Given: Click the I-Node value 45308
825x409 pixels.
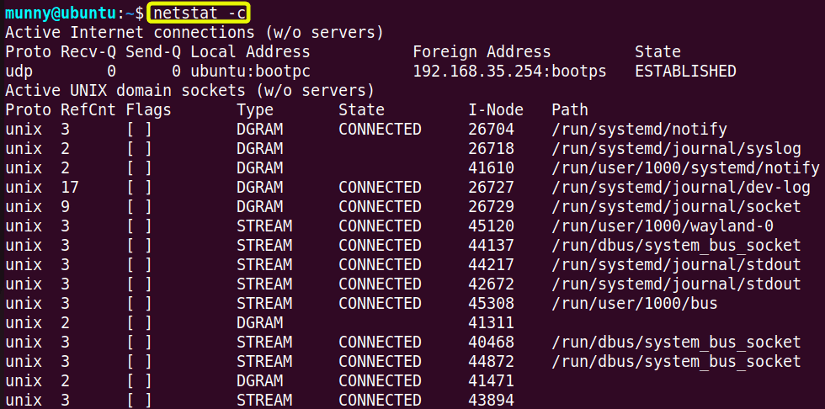Looking at the screenshot, I should 491,304.
